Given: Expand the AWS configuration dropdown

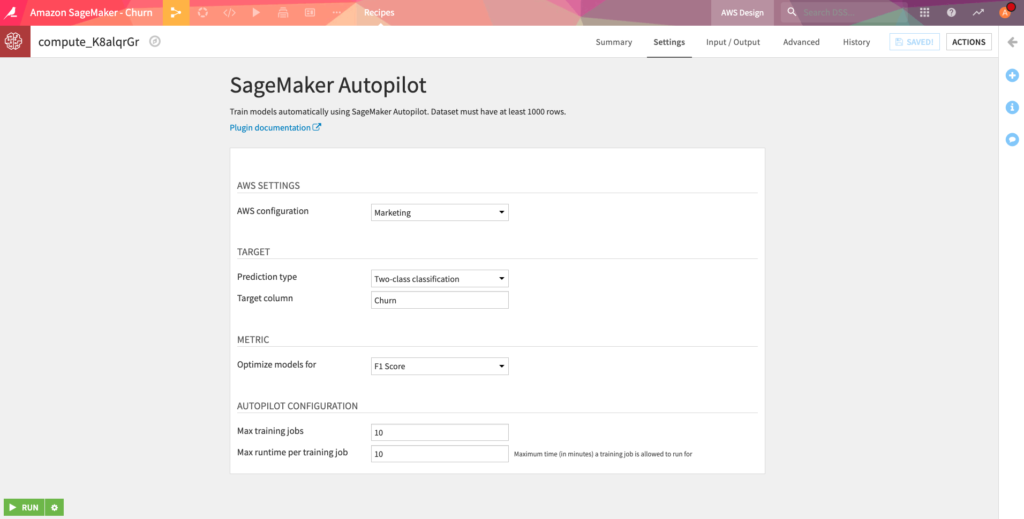Looking at the screenshot, I should point(440,212).
